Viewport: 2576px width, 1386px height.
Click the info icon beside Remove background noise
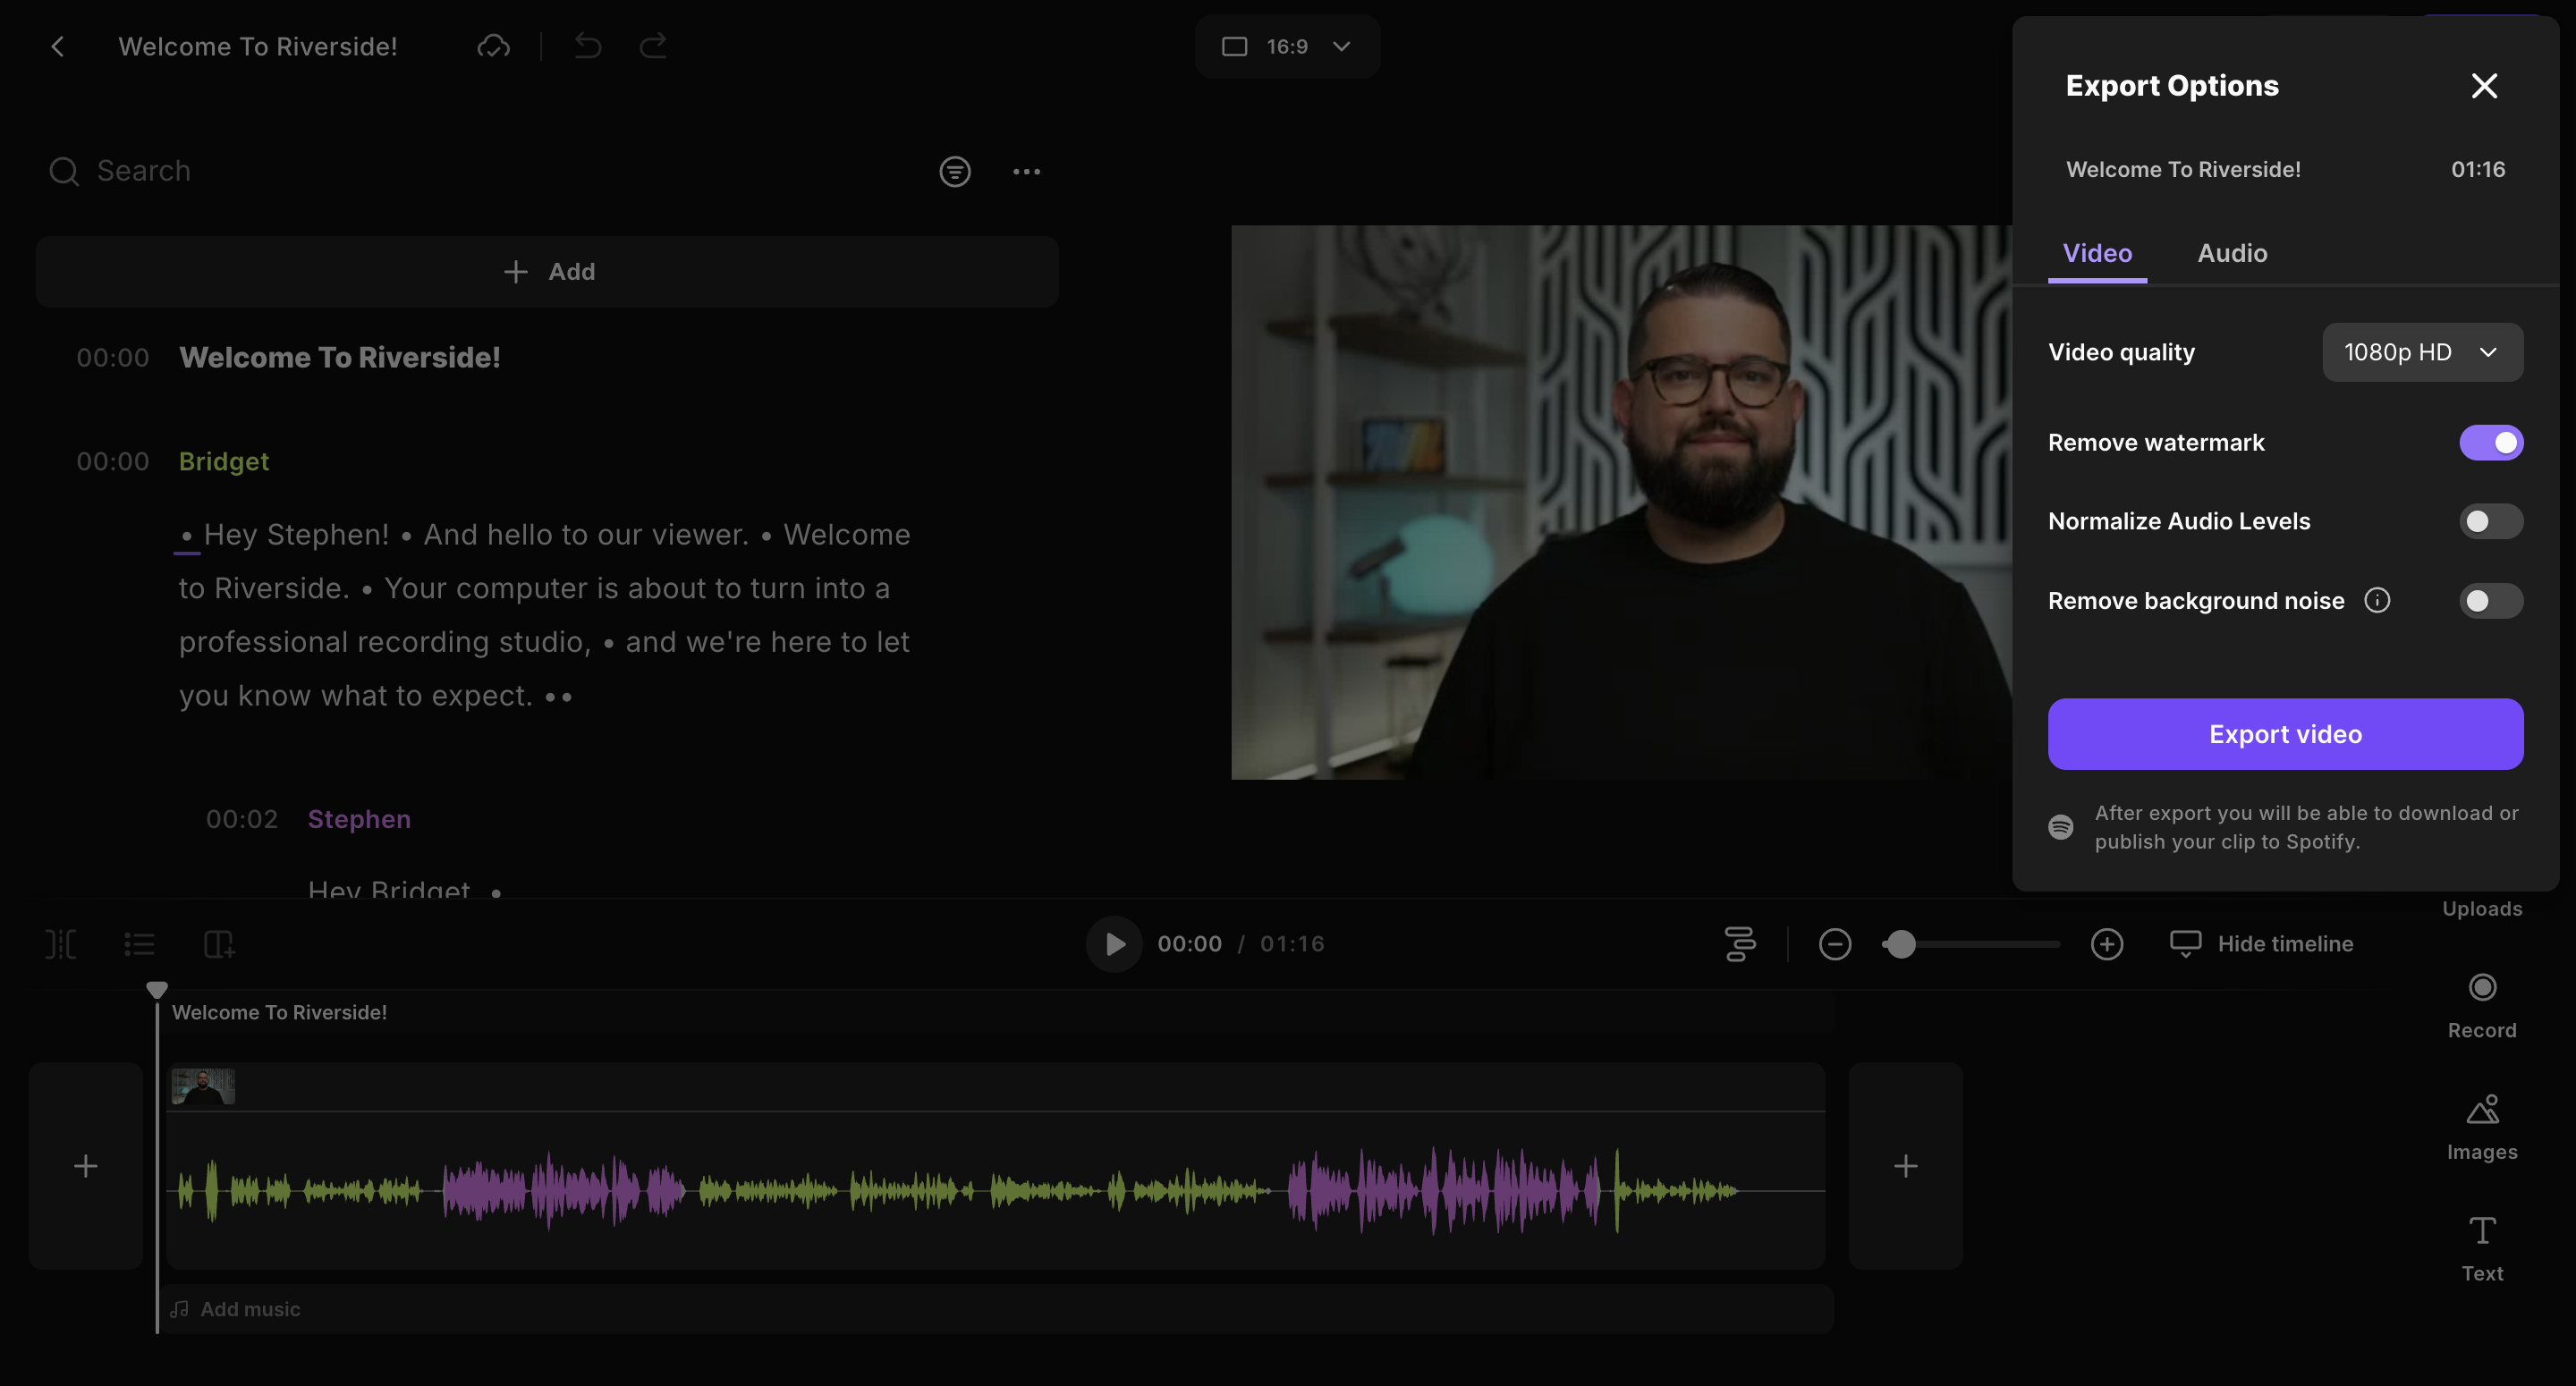click(2377, 600)
